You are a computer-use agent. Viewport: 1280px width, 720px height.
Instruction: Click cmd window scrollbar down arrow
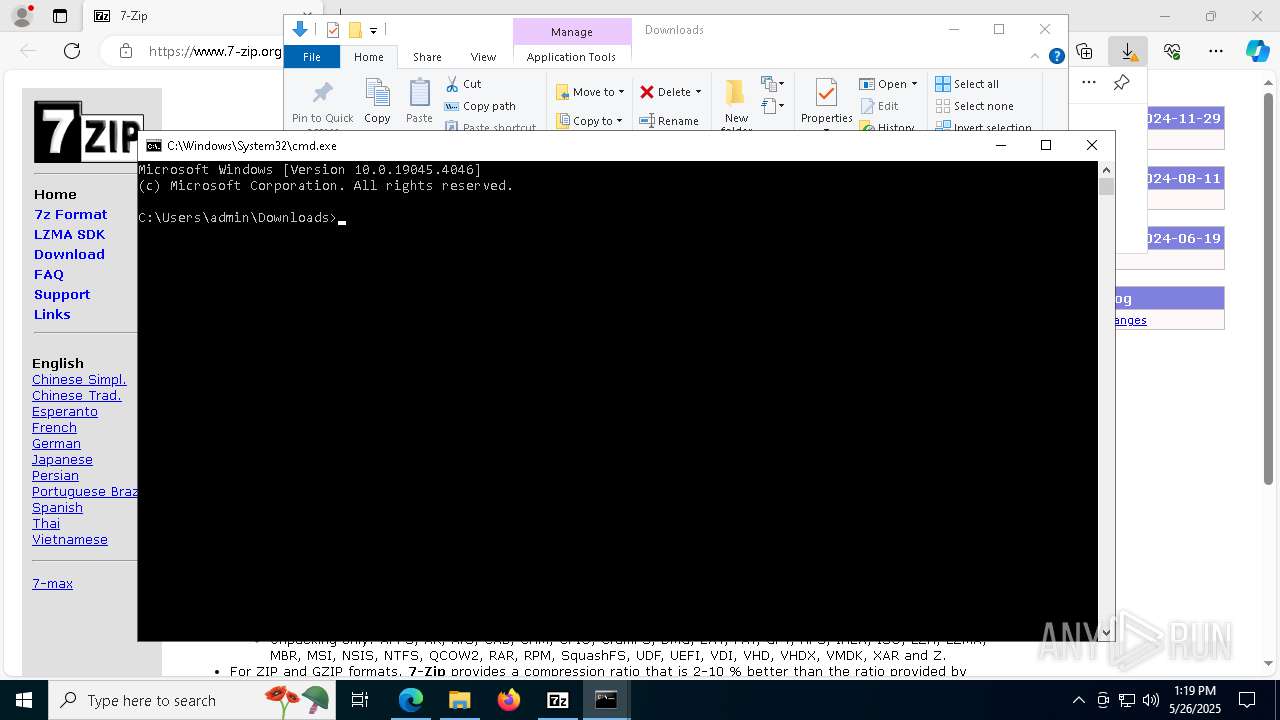click(1106, 633)
